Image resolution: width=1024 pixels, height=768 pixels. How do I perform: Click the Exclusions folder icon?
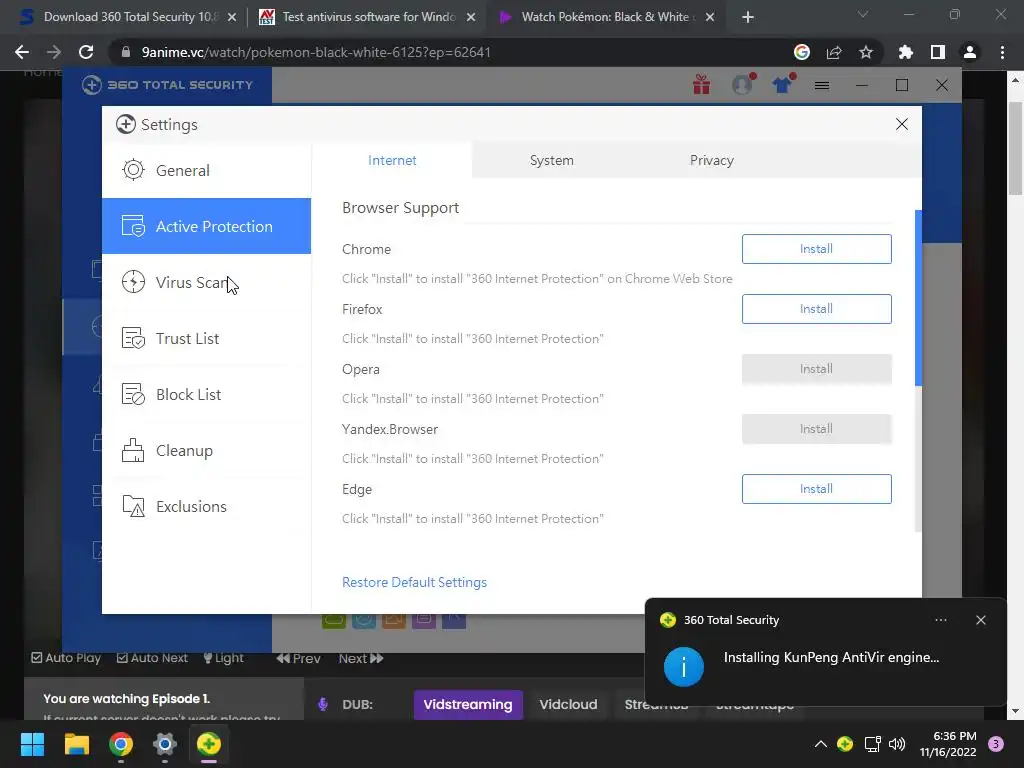point(133,506)
